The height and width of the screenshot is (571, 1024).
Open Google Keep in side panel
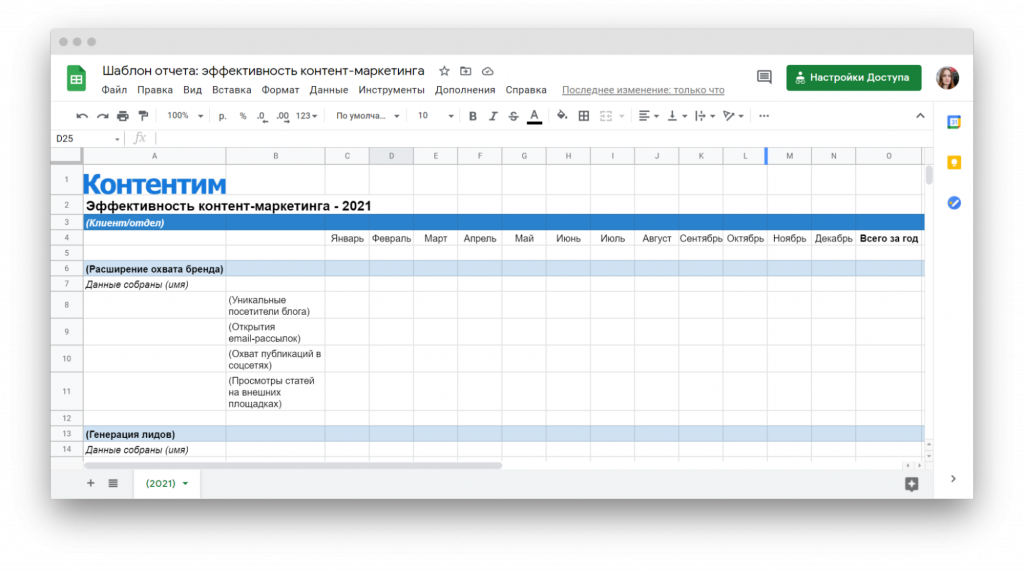[954, 163]
